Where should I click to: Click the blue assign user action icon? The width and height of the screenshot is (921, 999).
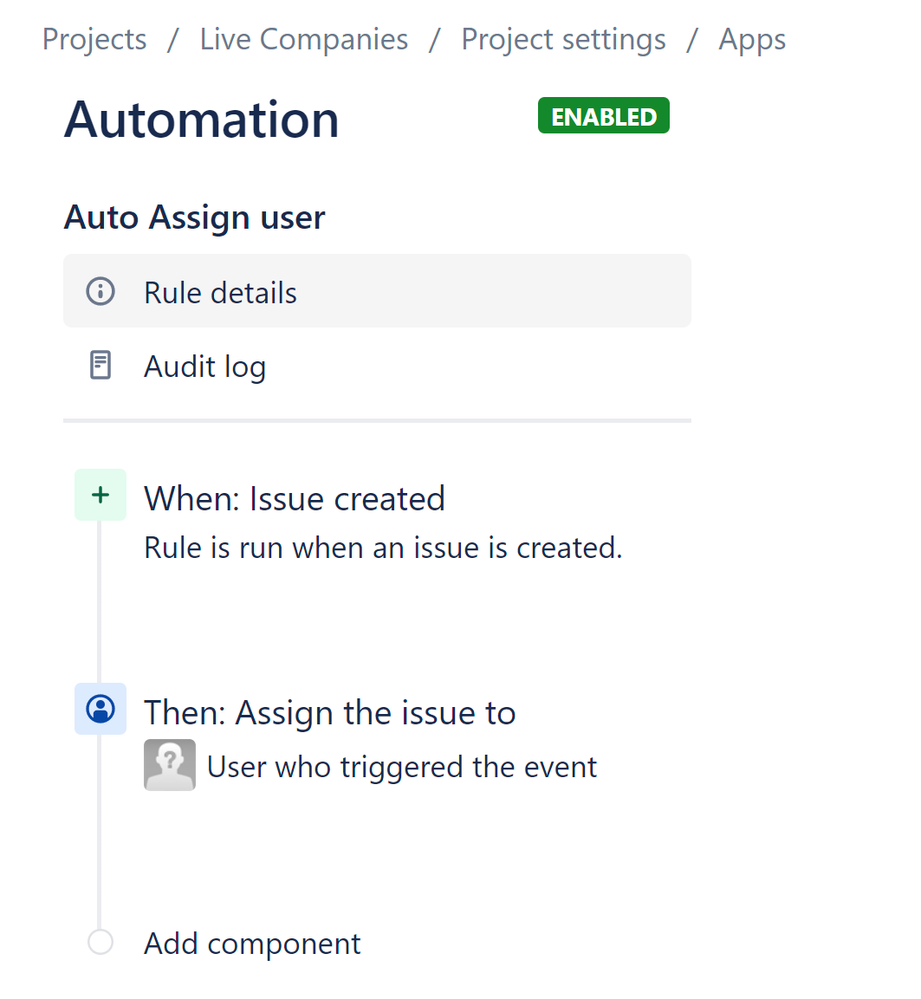pos(101,709)
